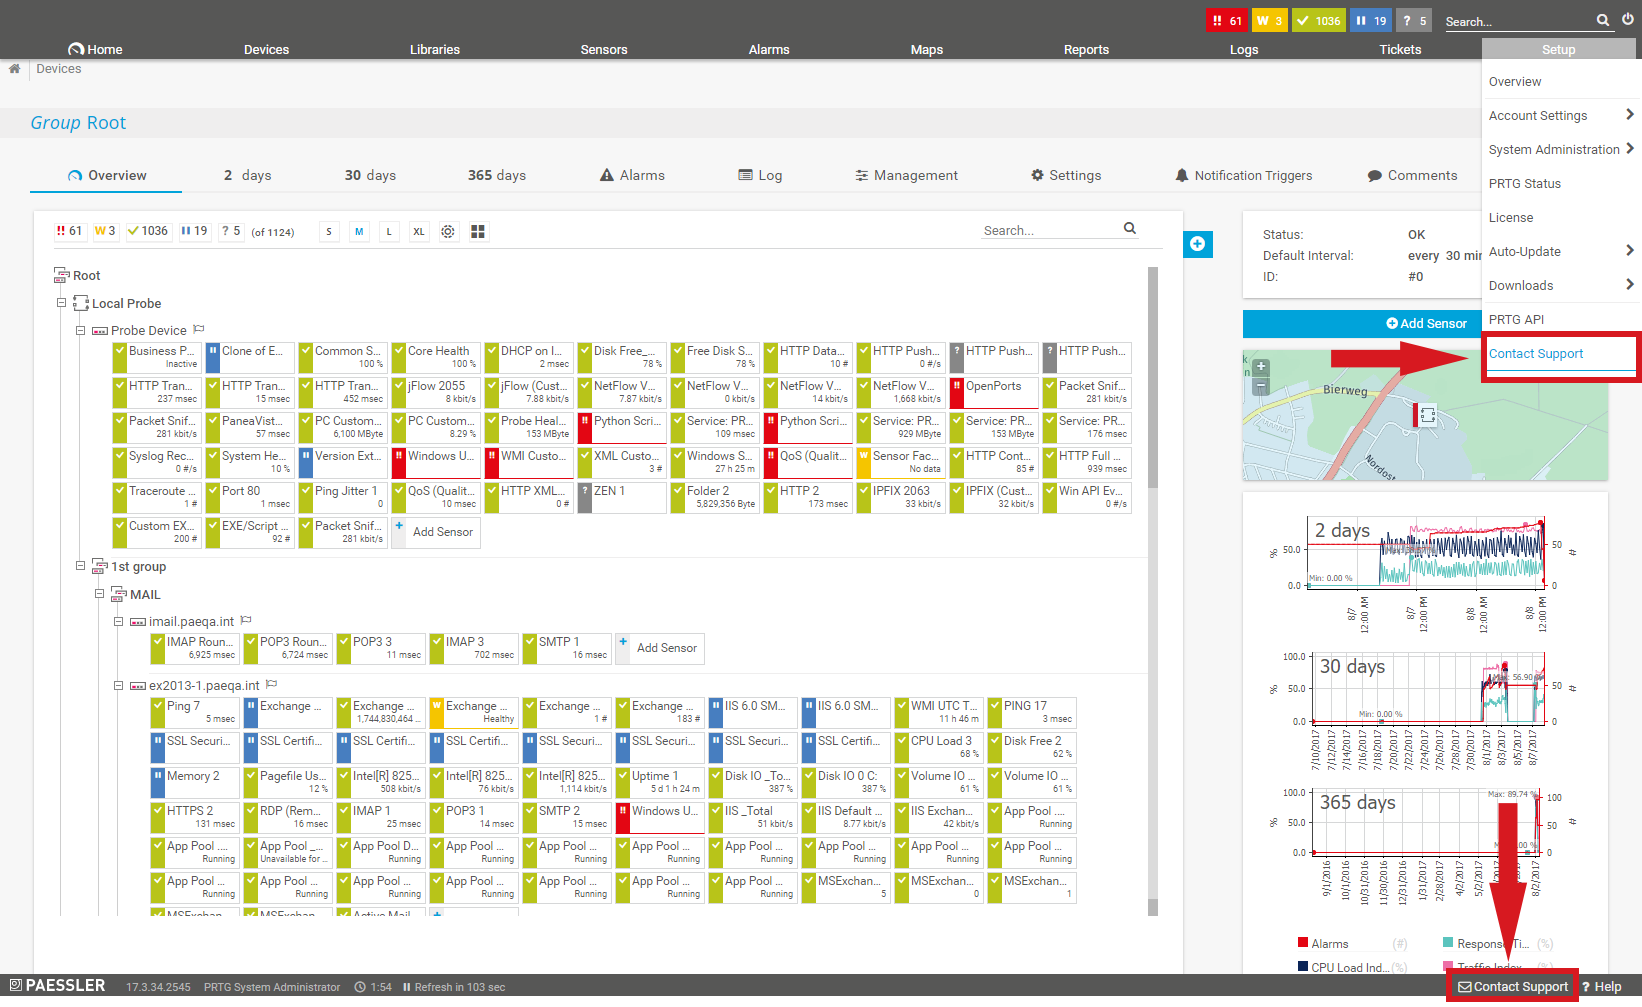Open the Maps main menu

(x=927, y=49)
